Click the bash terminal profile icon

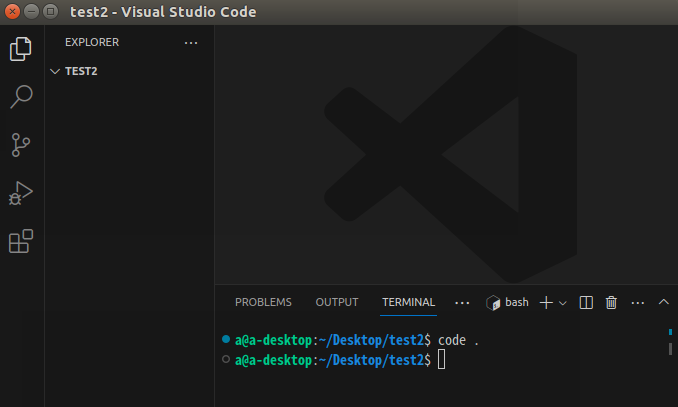pyautogui.click(x=493, y=303)
